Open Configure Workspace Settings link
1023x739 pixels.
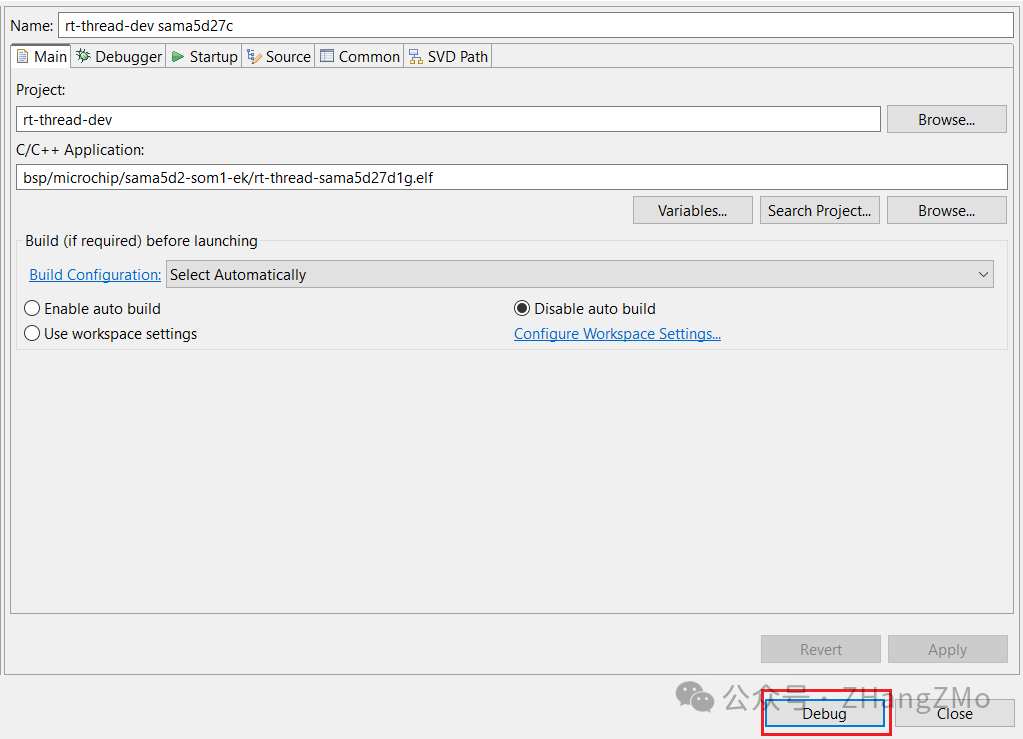(617, 333)
